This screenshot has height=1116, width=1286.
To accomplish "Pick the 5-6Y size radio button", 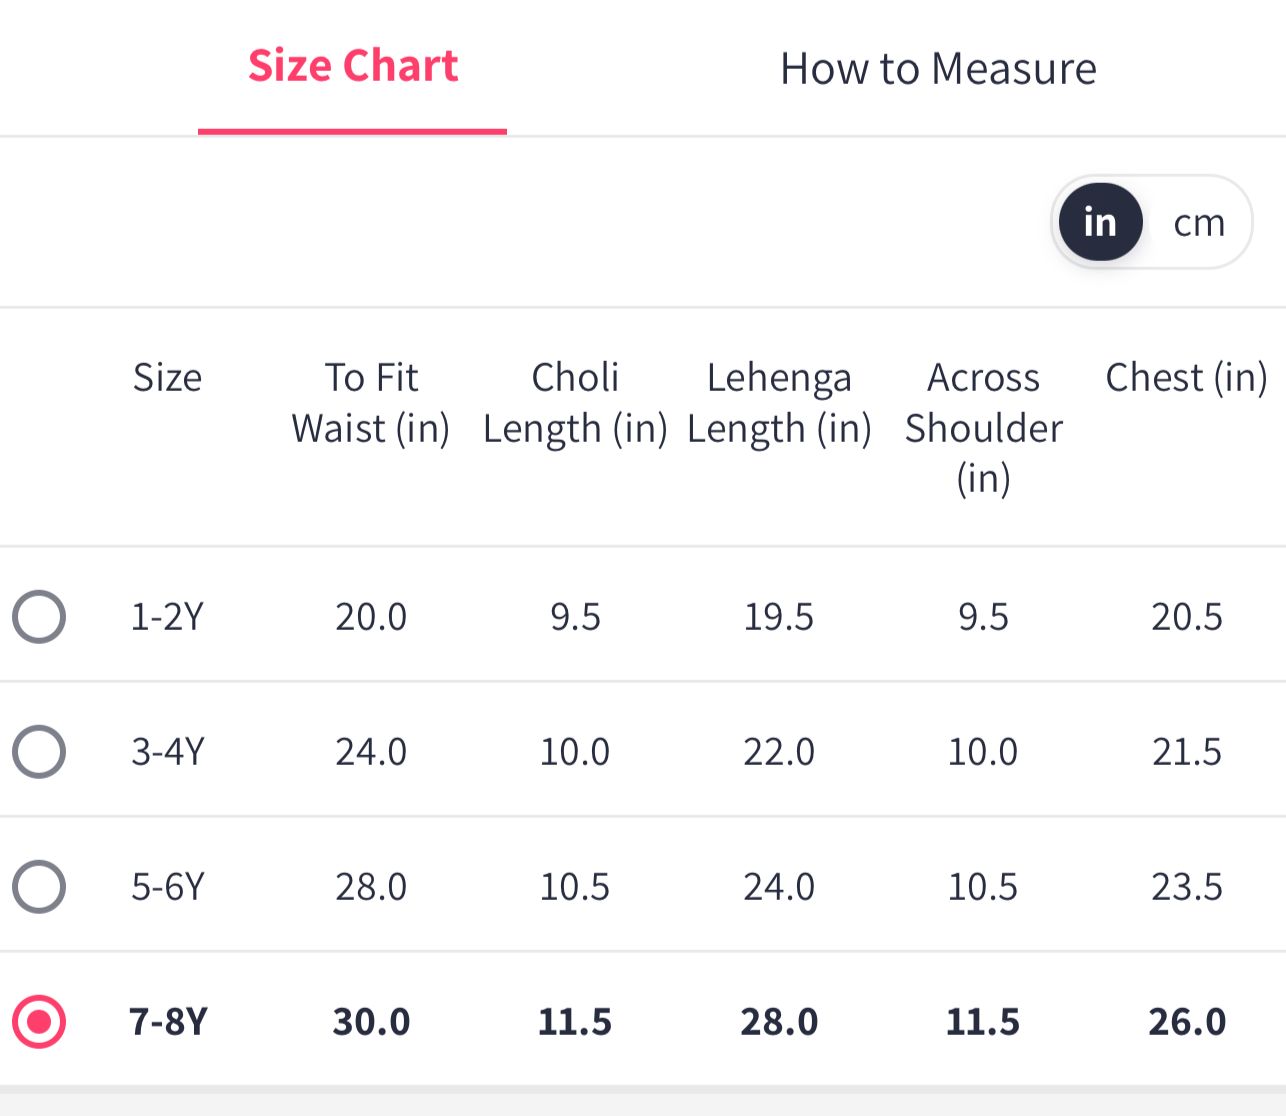I will [39, 886].
